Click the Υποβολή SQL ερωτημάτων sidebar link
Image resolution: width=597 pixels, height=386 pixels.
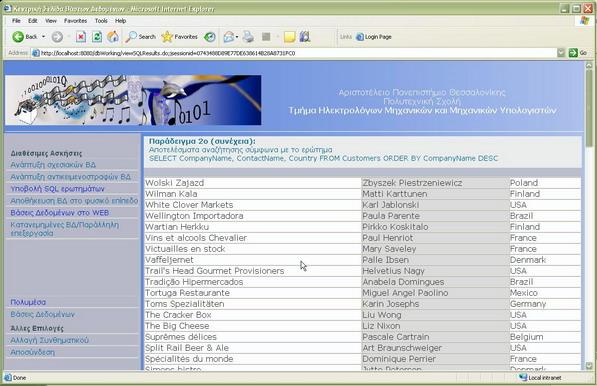click(x=57, y=188)
